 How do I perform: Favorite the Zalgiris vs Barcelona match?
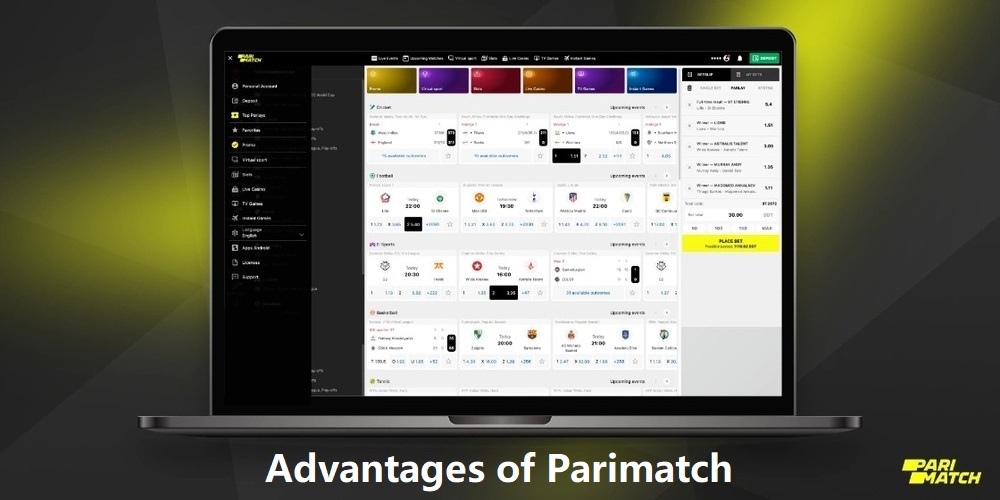coord(541,362)
